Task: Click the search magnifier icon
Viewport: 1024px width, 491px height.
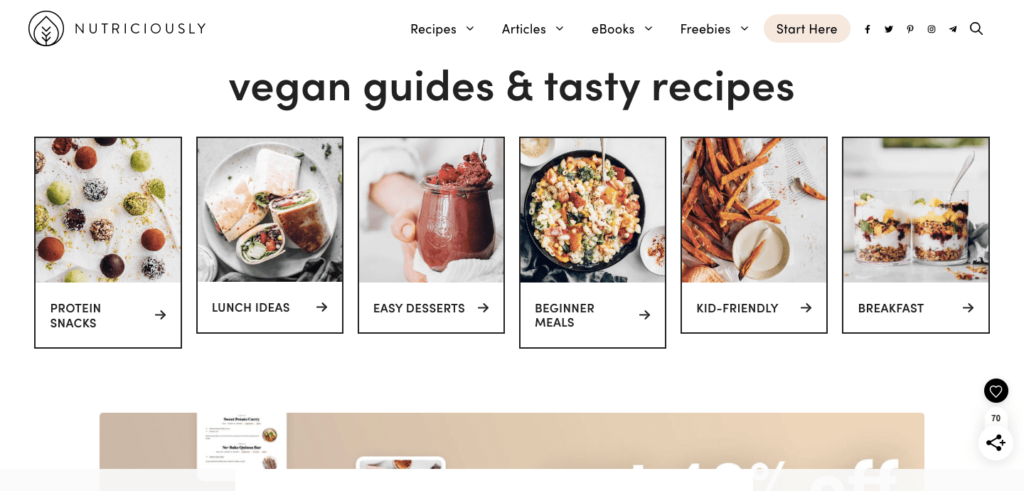Action: [976, 29]
